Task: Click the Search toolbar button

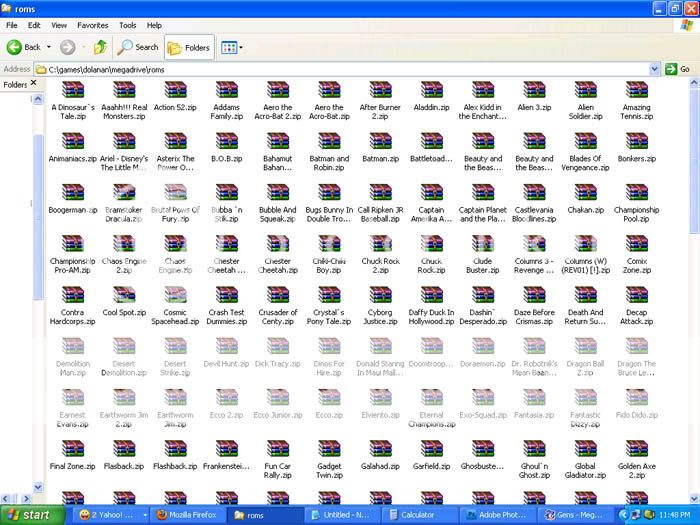Action: [138, 47]
